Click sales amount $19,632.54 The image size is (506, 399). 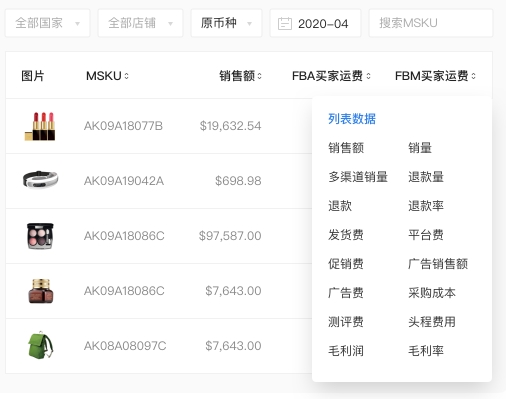[x=230, y=126]
